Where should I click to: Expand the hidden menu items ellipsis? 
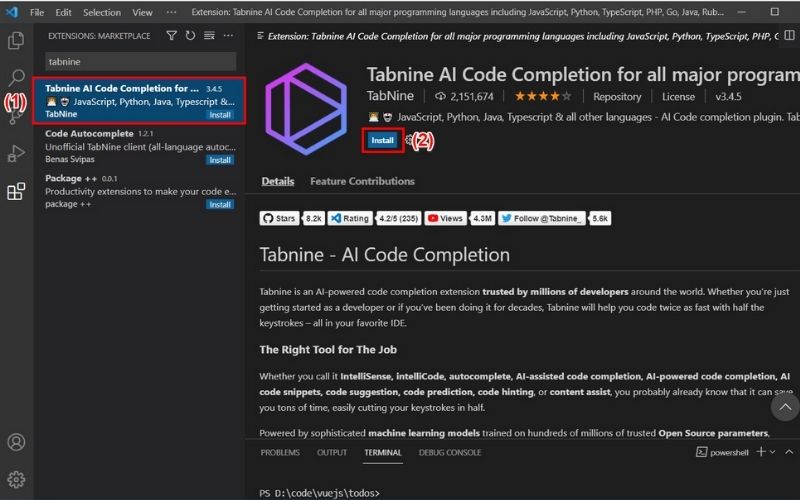171,12
